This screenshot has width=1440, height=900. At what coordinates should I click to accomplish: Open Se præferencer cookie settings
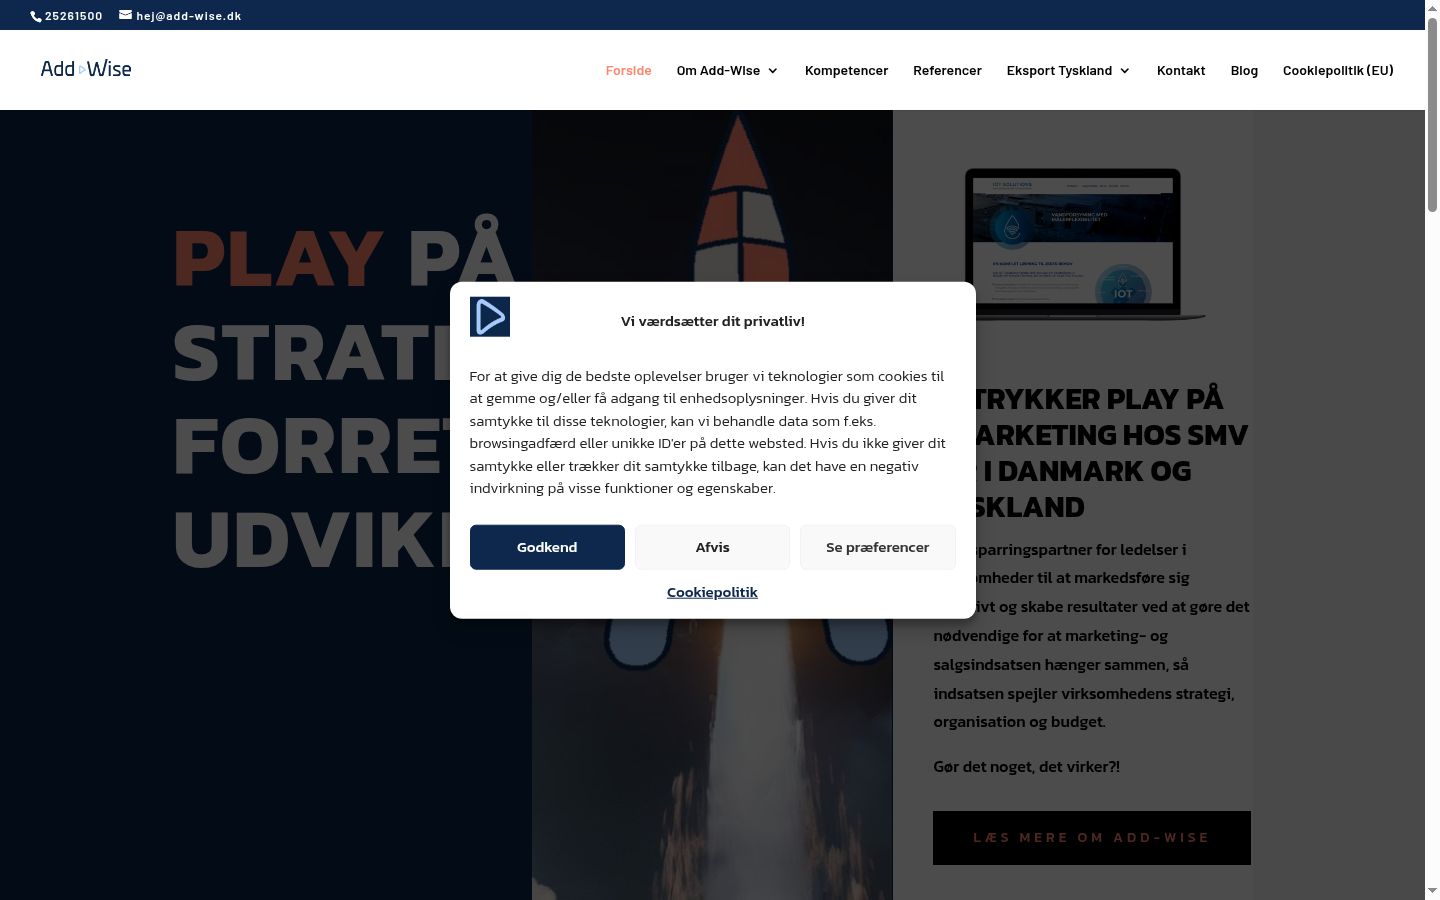[x=877, y=547]
